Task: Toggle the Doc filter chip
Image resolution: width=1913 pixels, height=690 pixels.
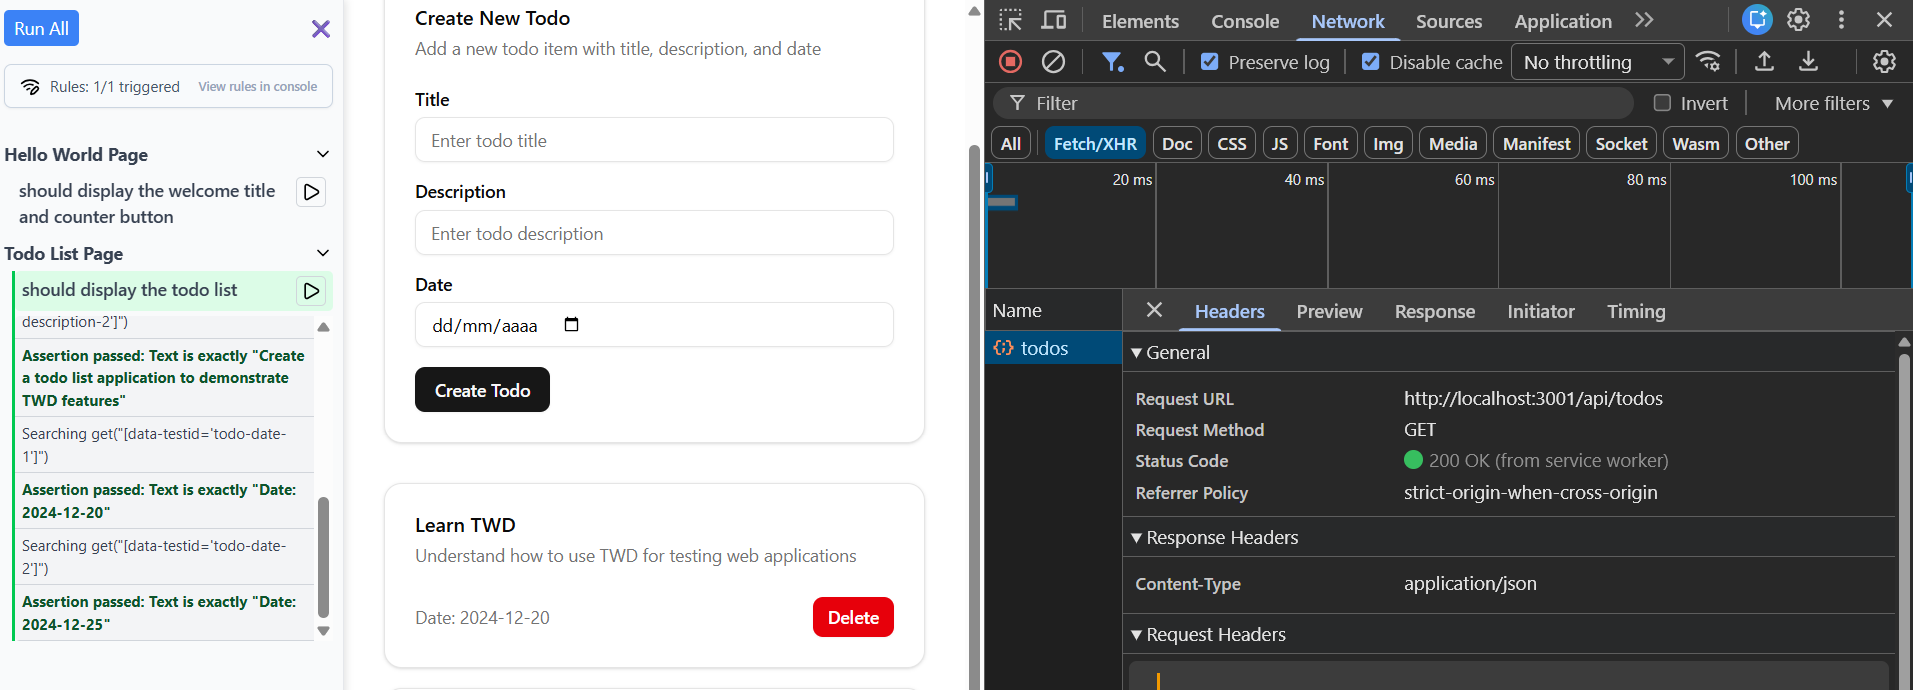Action: click(1177, 143)
